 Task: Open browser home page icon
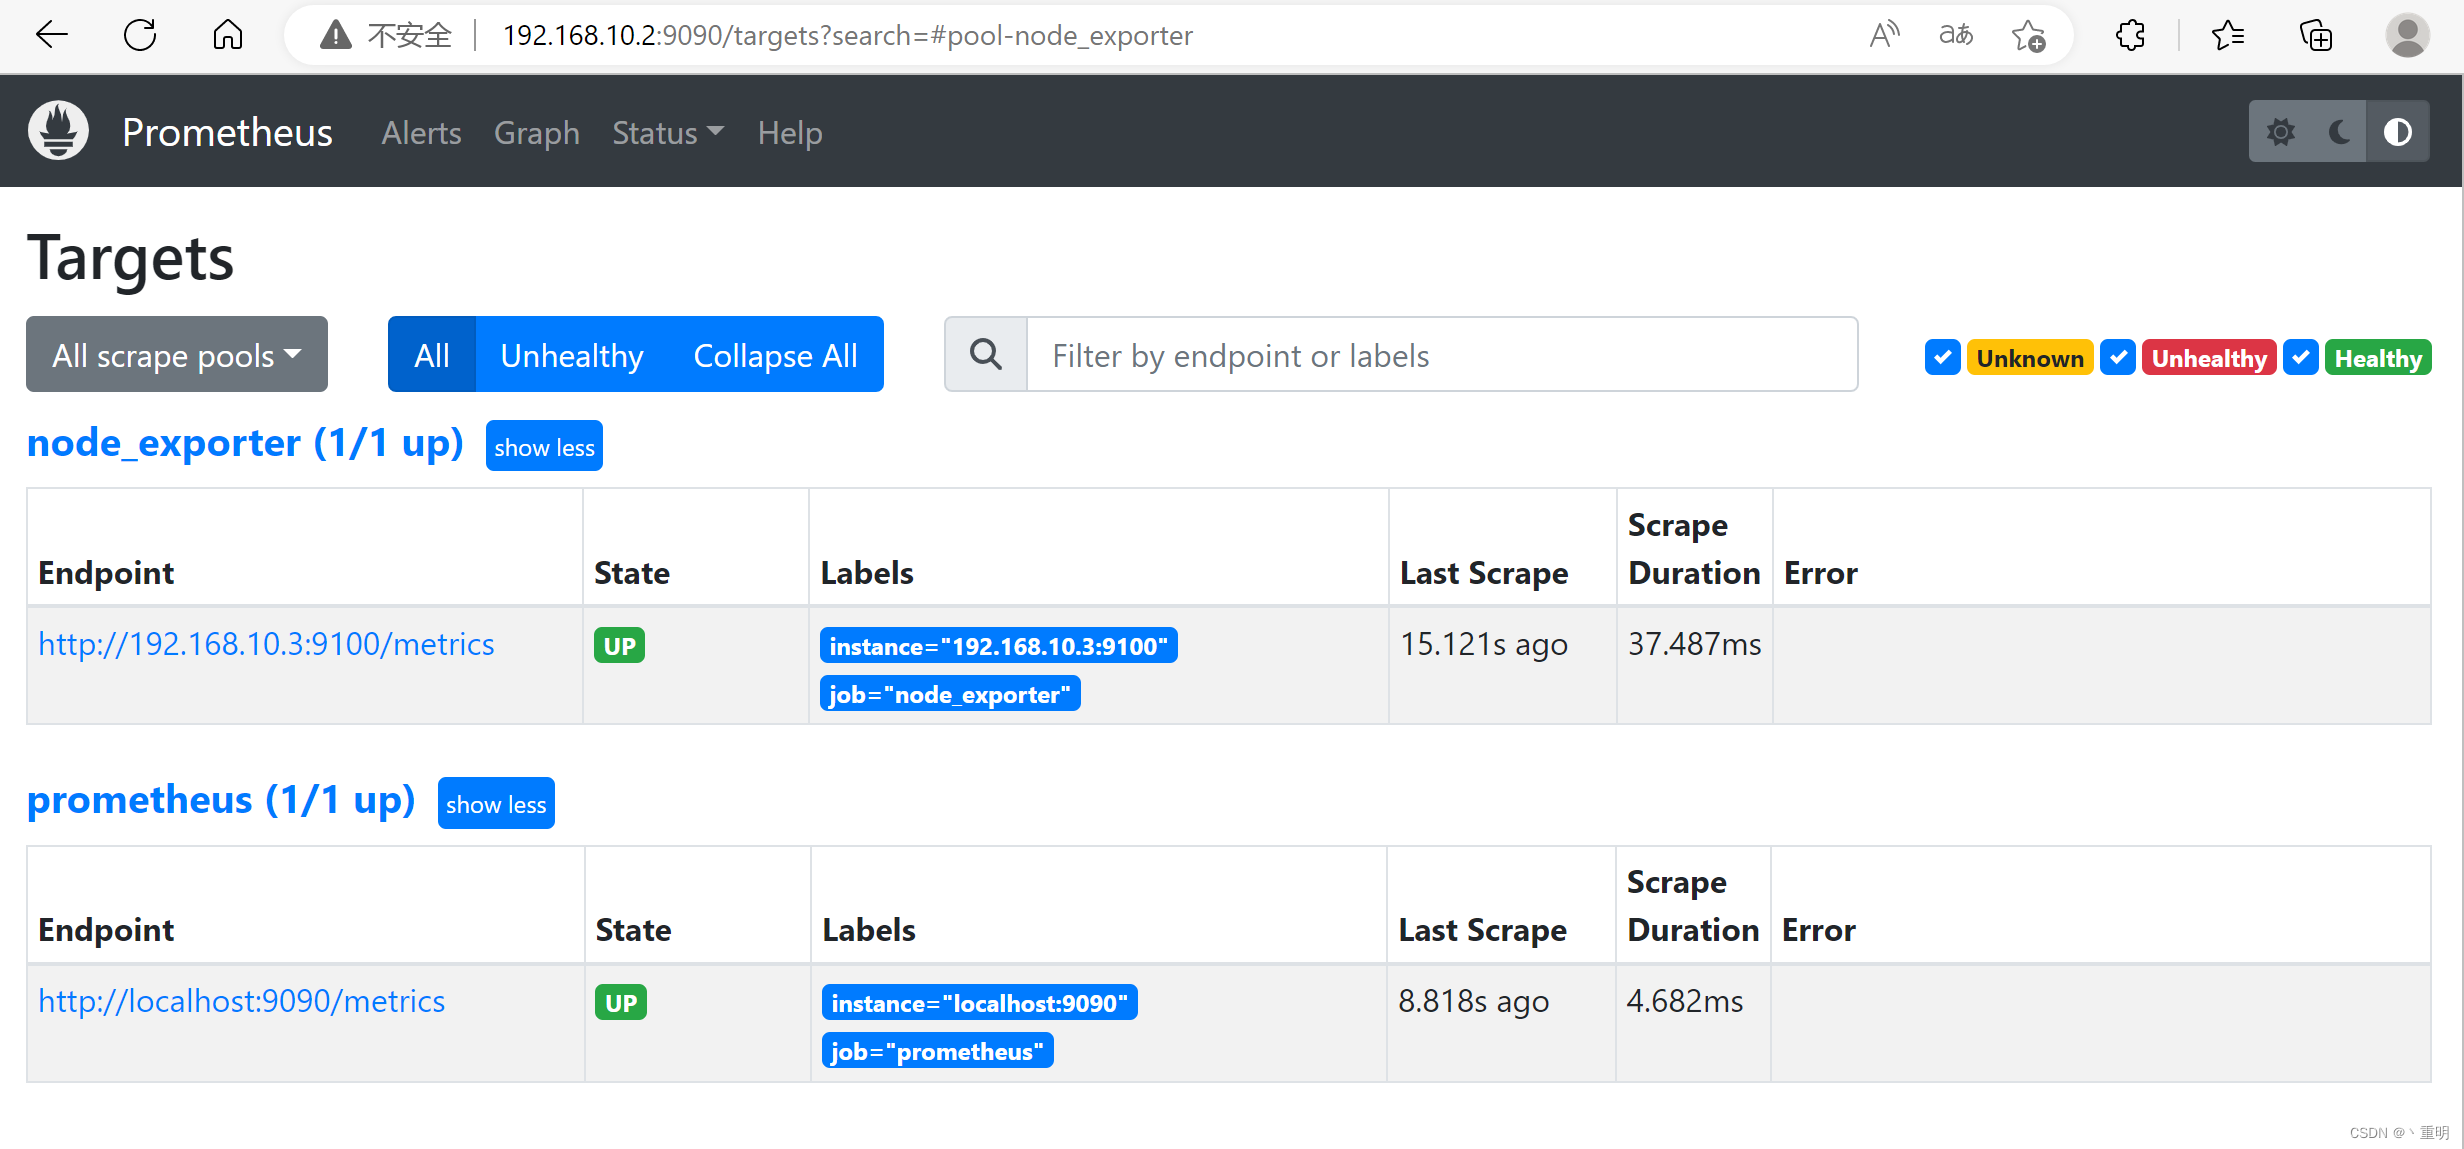click(x=228, y=35)
